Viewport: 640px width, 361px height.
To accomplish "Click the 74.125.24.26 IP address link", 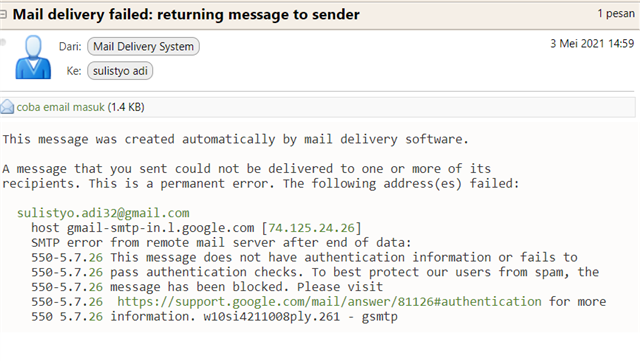I will coord(311,228).
